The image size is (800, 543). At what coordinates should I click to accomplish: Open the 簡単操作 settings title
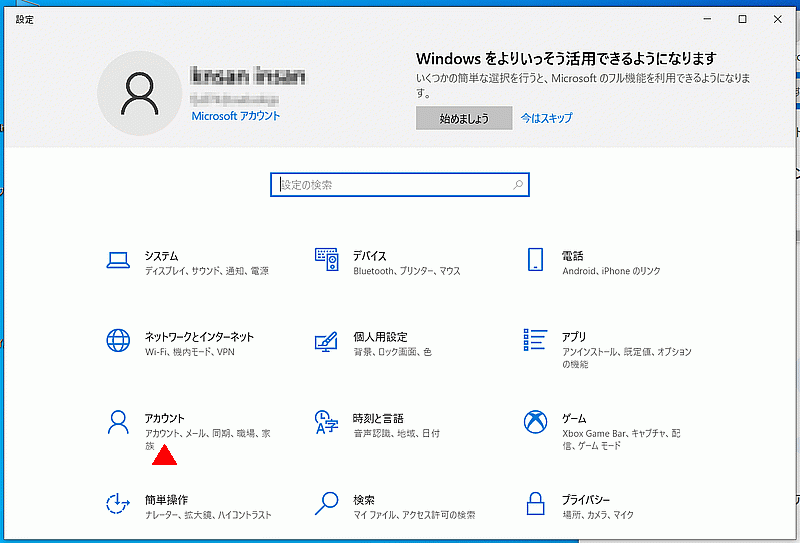pyautogui.click(x=166, y=500)
